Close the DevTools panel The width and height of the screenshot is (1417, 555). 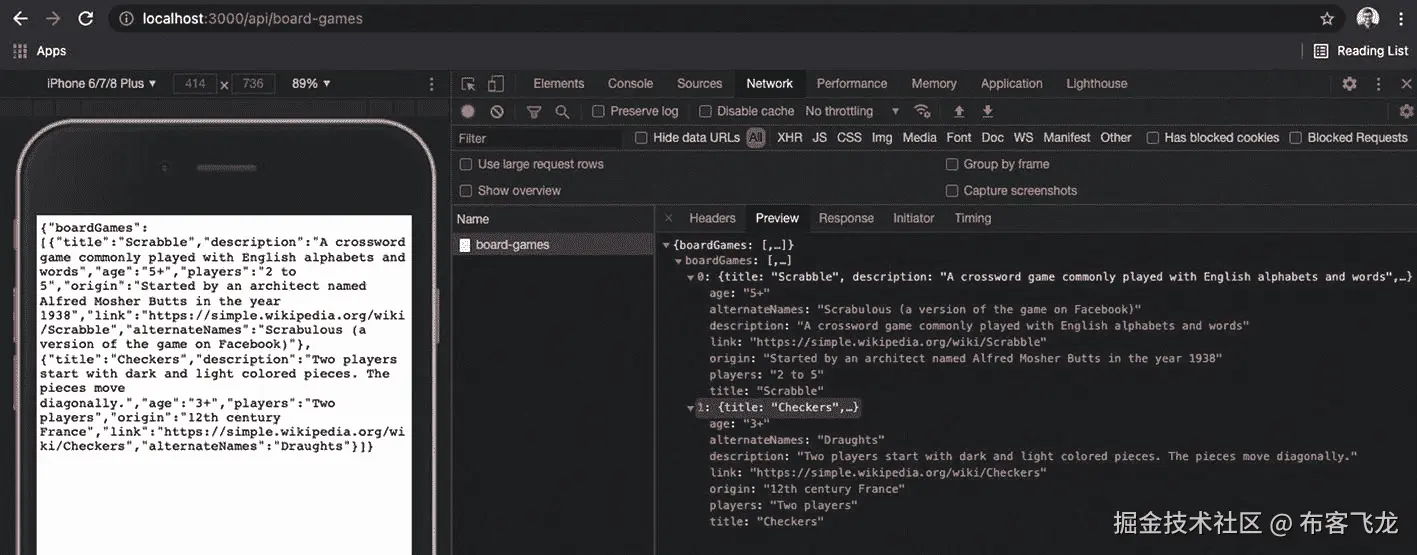(1406, 84)
